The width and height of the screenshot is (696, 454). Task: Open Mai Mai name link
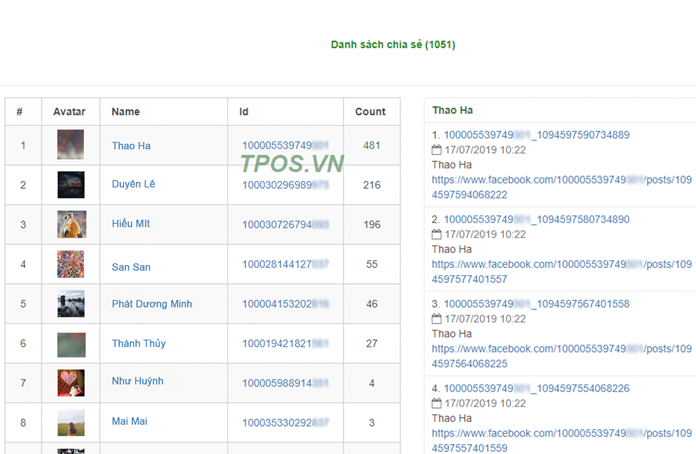point(129,421)
